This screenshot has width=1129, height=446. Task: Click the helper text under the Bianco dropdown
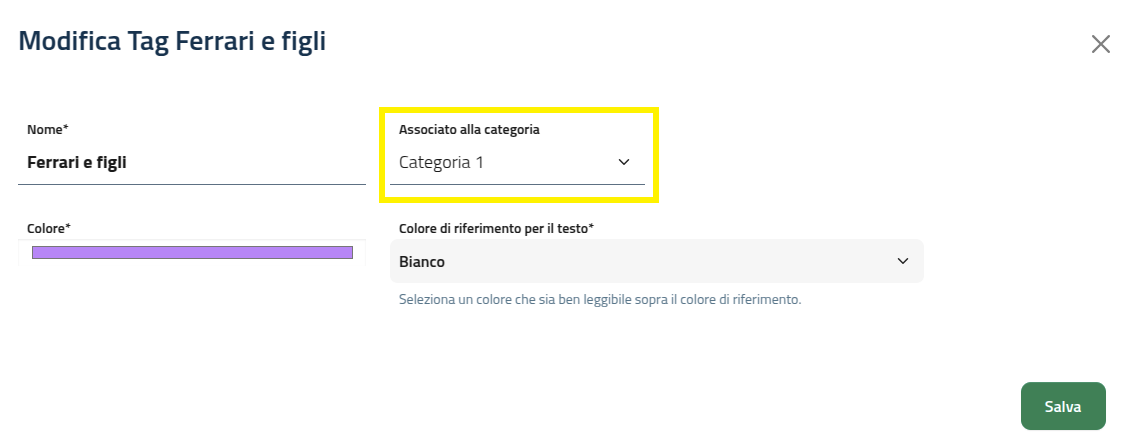600,299
